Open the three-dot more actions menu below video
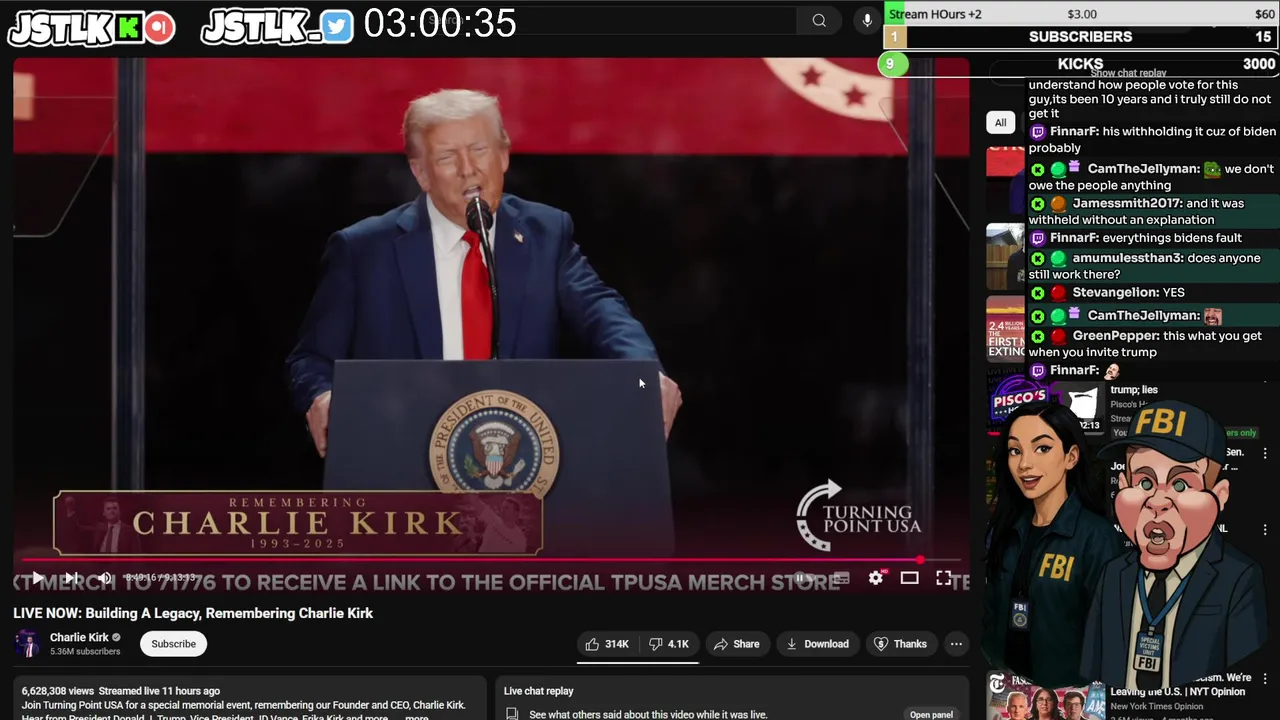The image size is (1280, 720). (956, 644)
